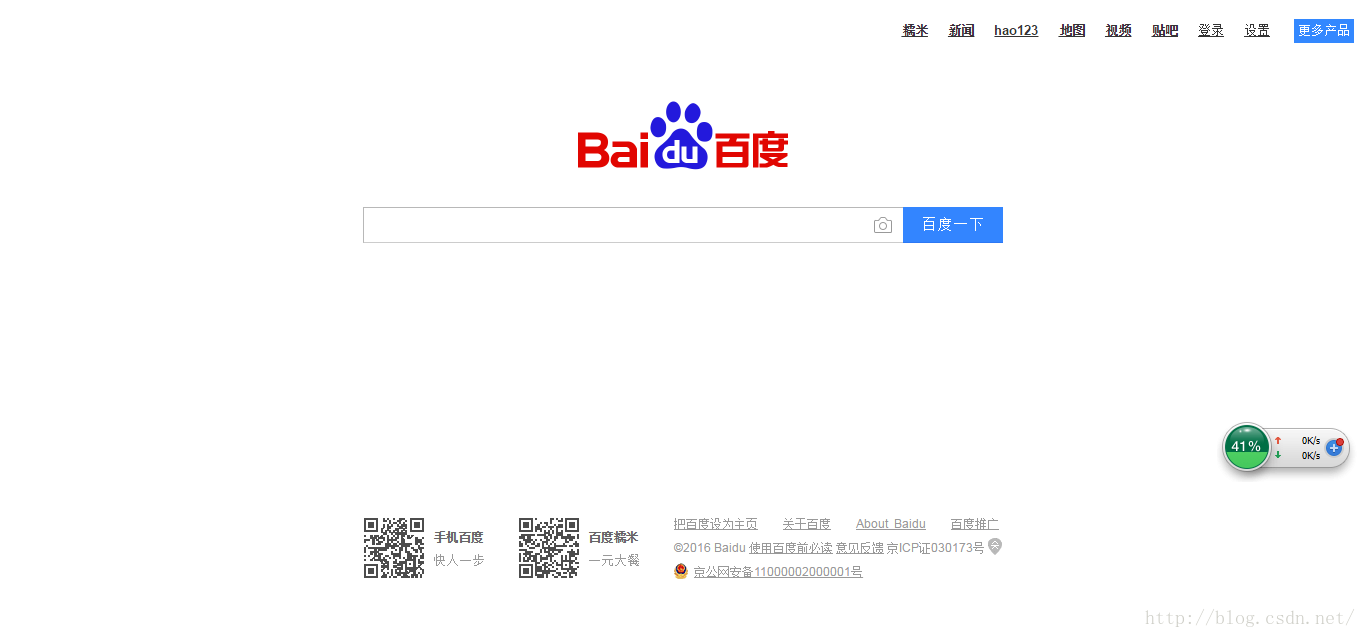1366x638 pixels.
Task: Click the 手机百度 QR code
Action: 394,548
